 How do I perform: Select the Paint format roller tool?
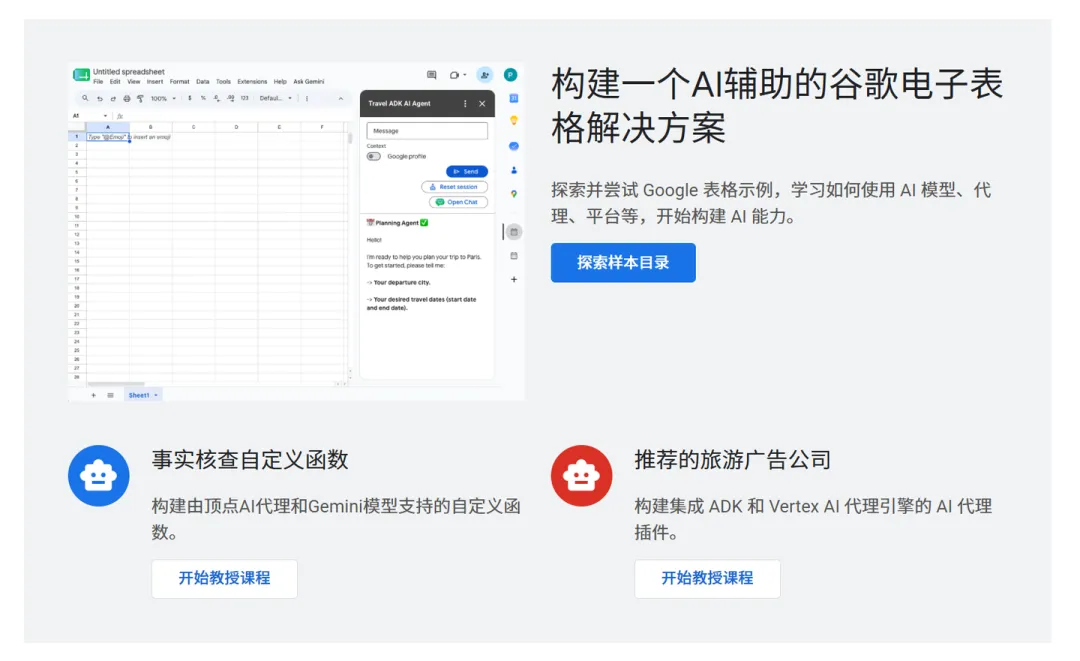click(140, 98)
